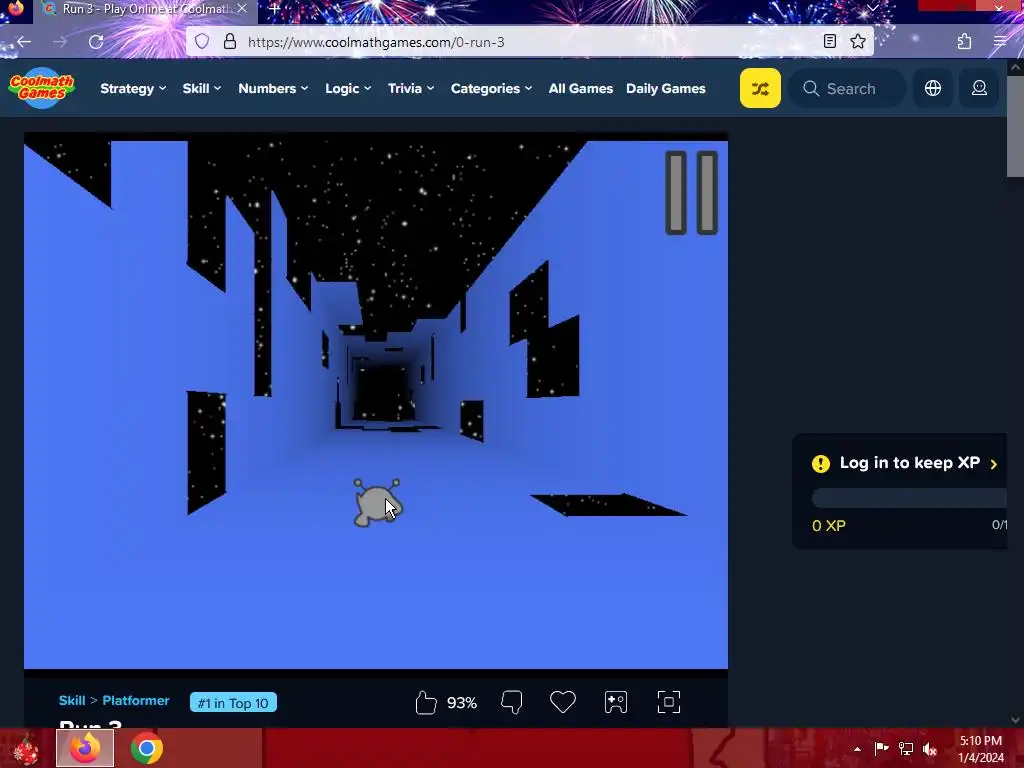
Task: Expand the Strategy menu
Action: tap(133, 88)
